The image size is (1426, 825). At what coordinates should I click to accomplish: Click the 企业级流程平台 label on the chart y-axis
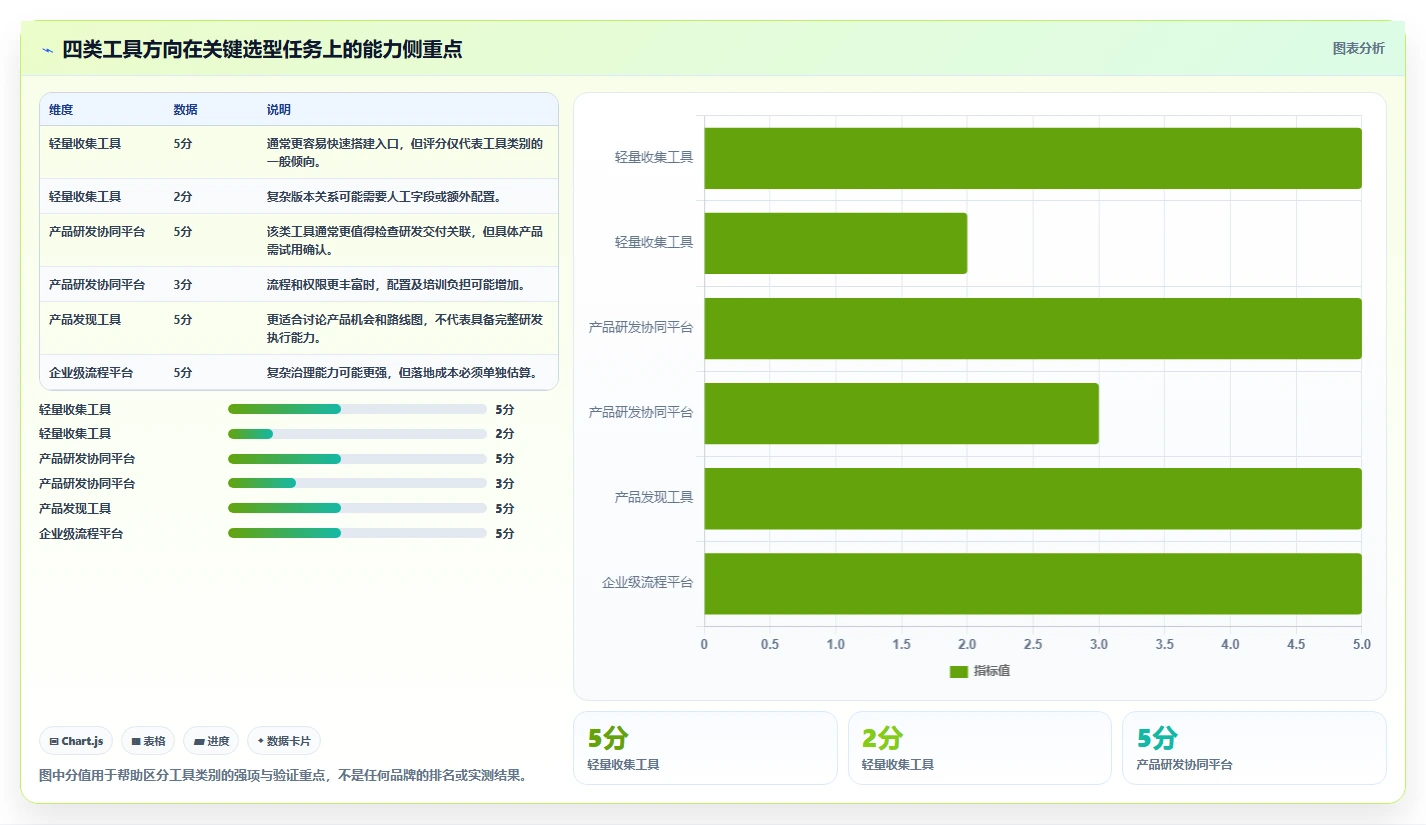(647, 582)
